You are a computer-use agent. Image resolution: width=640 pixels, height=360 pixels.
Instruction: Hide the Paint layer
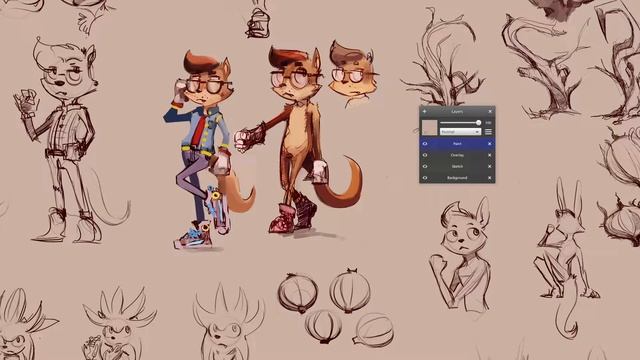tap(425, 144)
